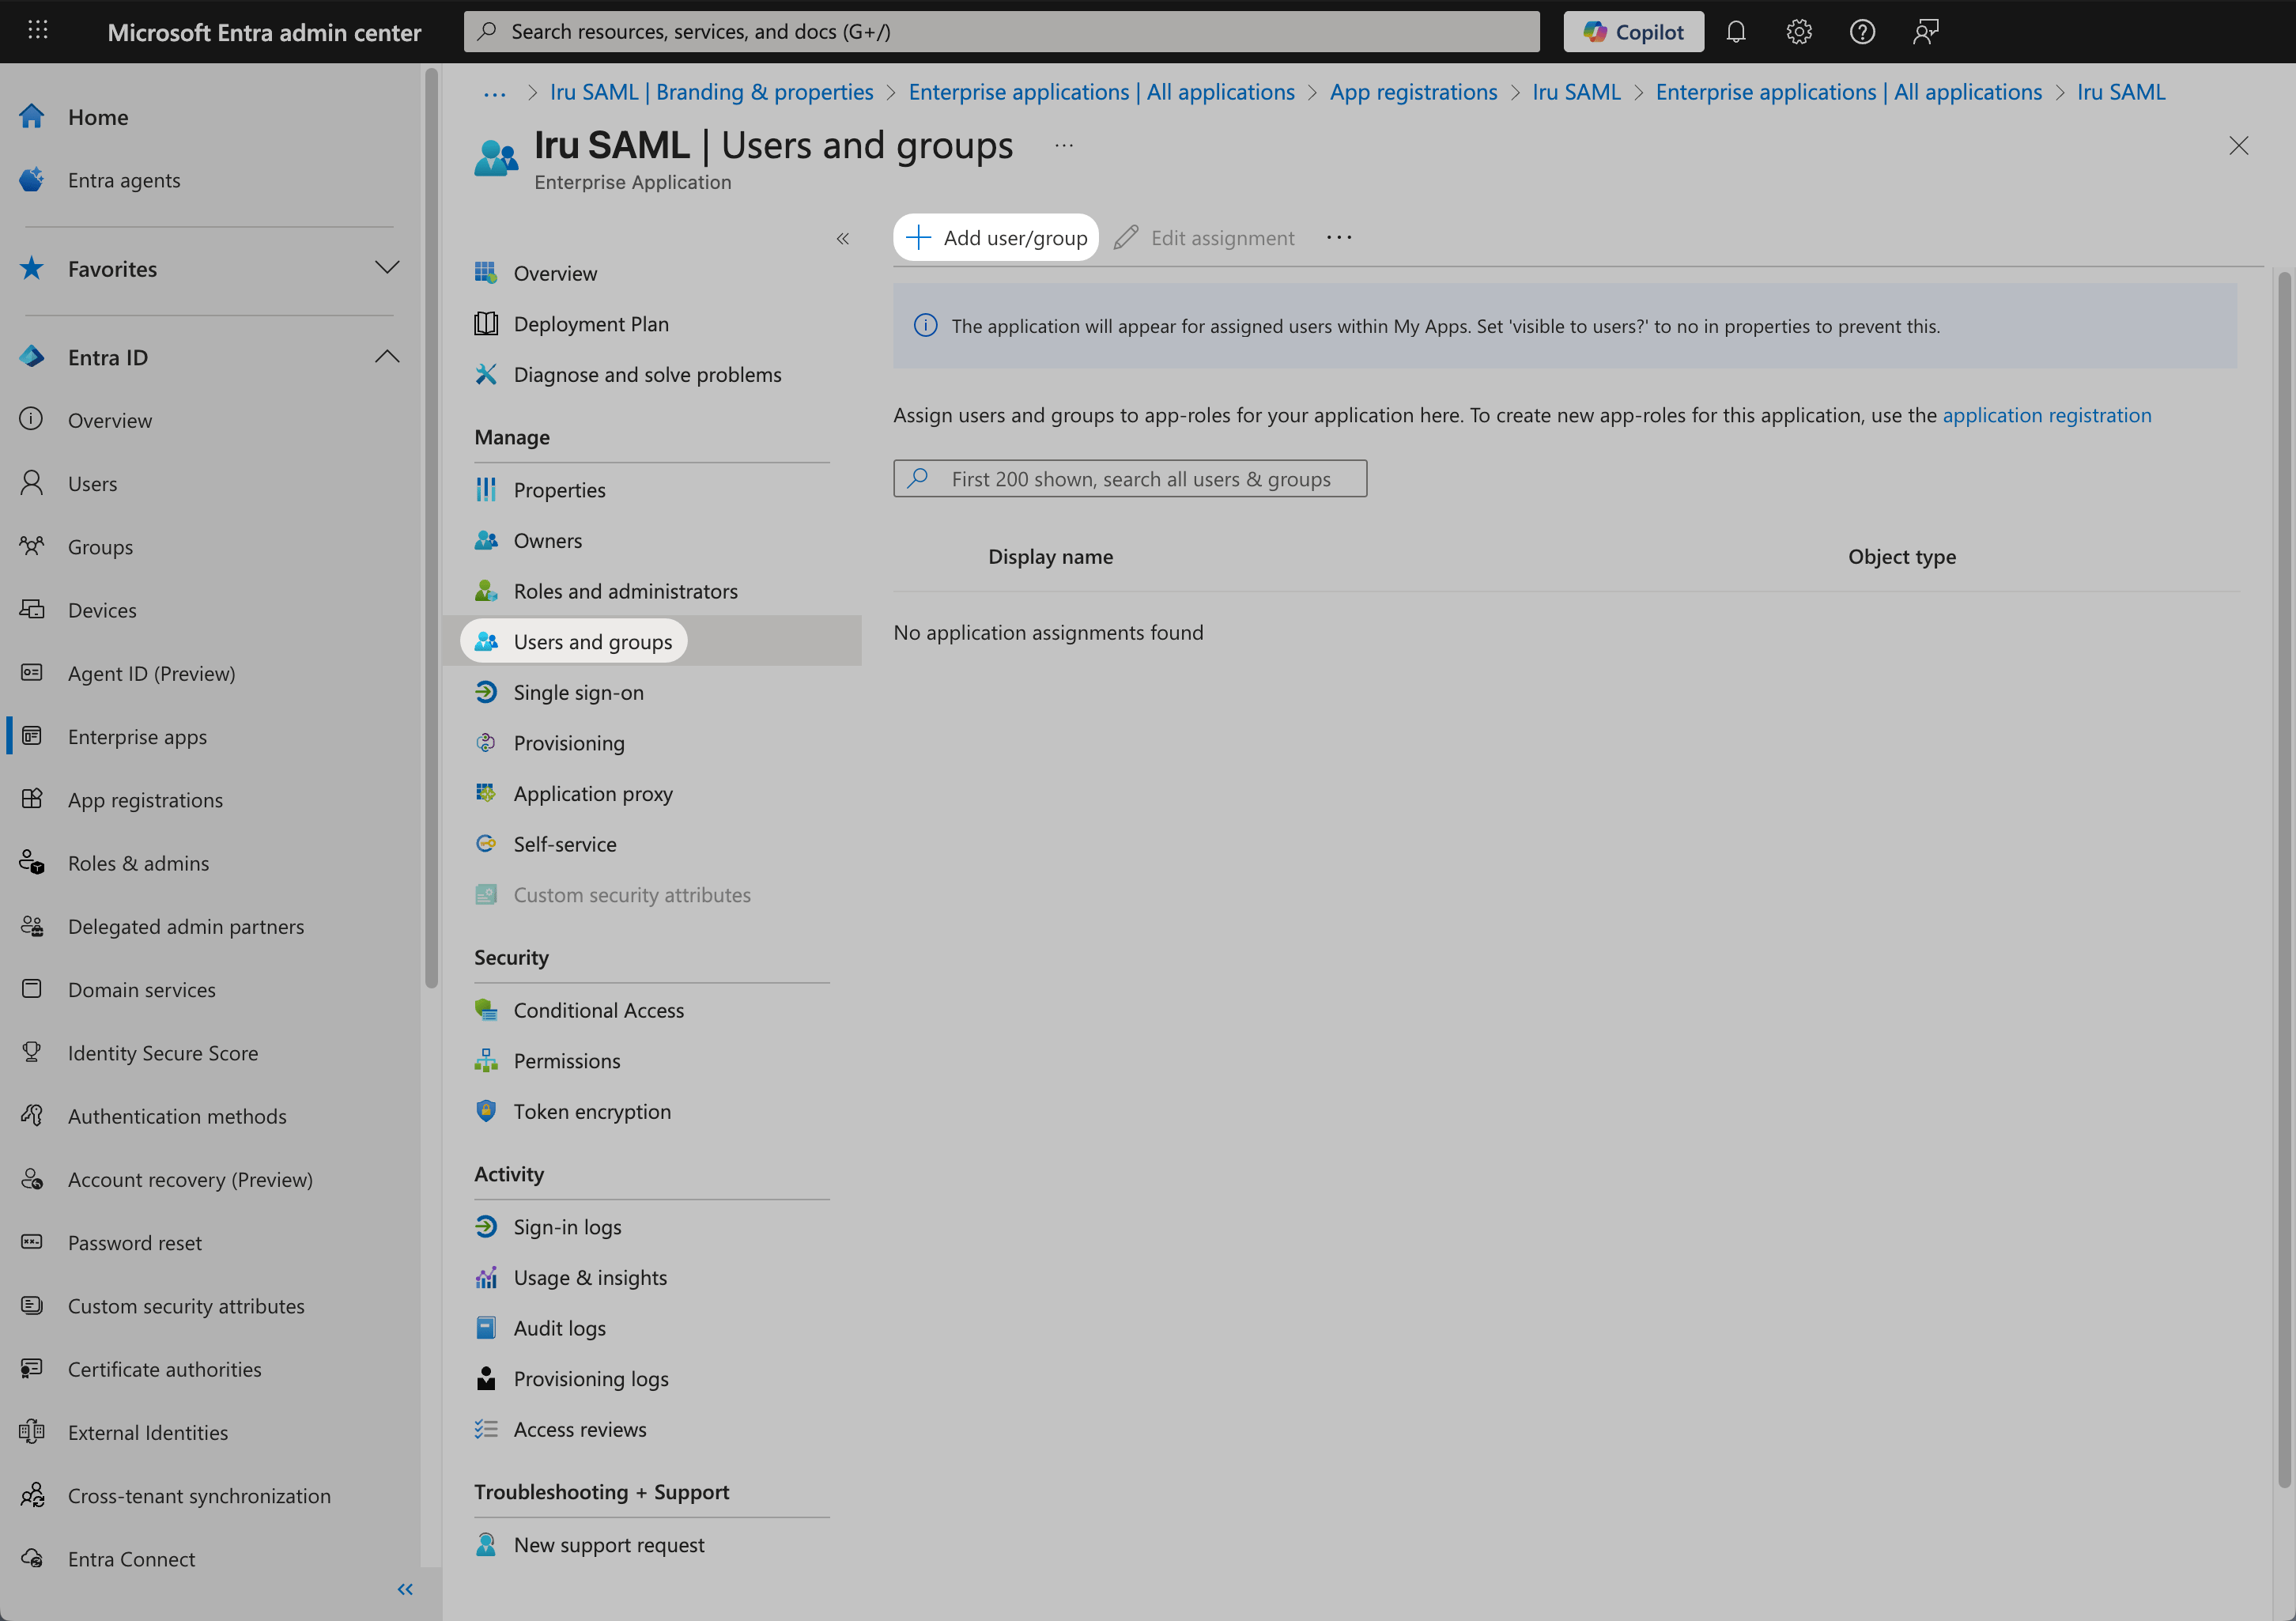Image resolution: width=2296 pixels, height=1621 pixels.
Task: Open Devices in the left sidebar
Action: coord(102,610)
